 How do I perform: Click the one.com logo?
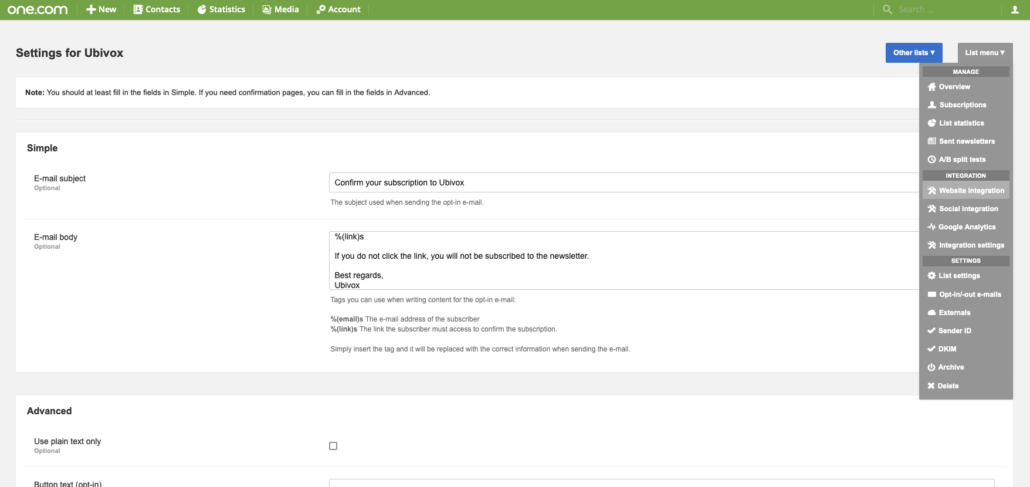coord(39,9)
